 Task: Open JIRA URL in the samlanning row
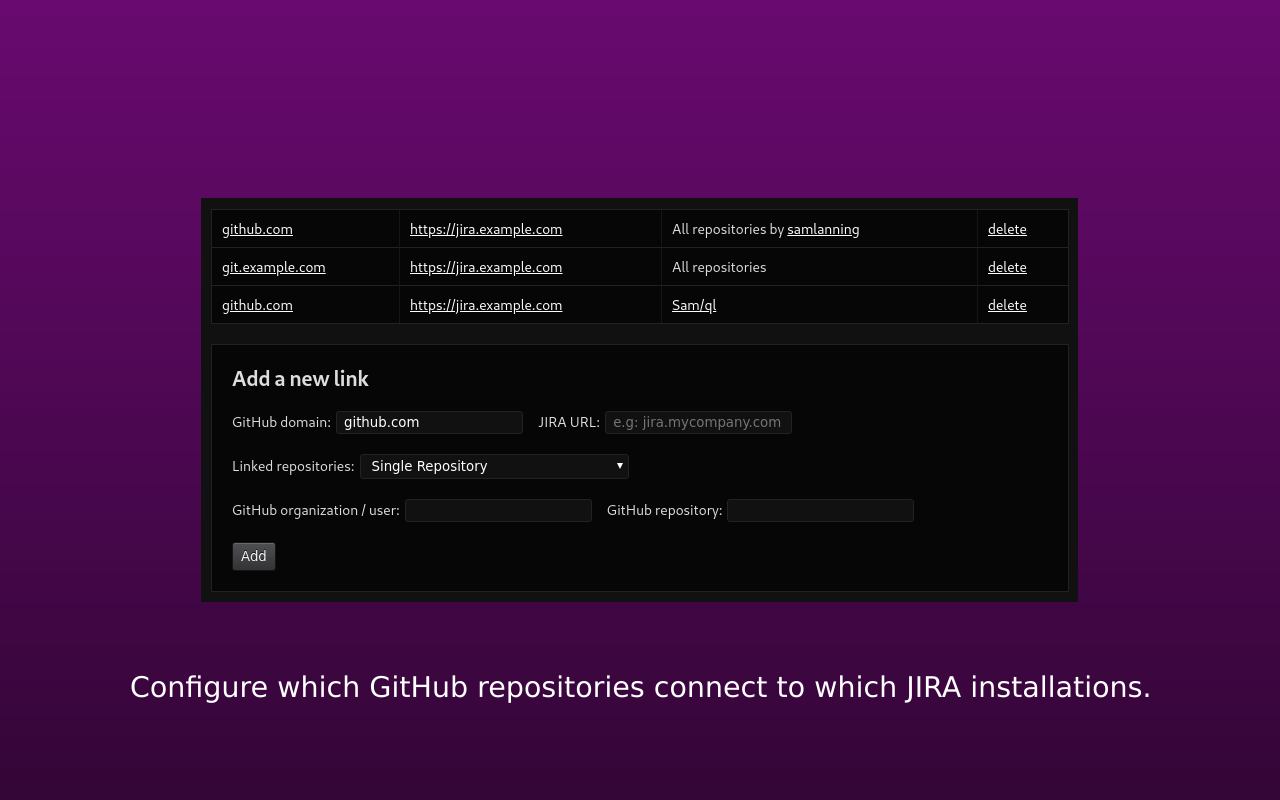click(x=486, y=229)
